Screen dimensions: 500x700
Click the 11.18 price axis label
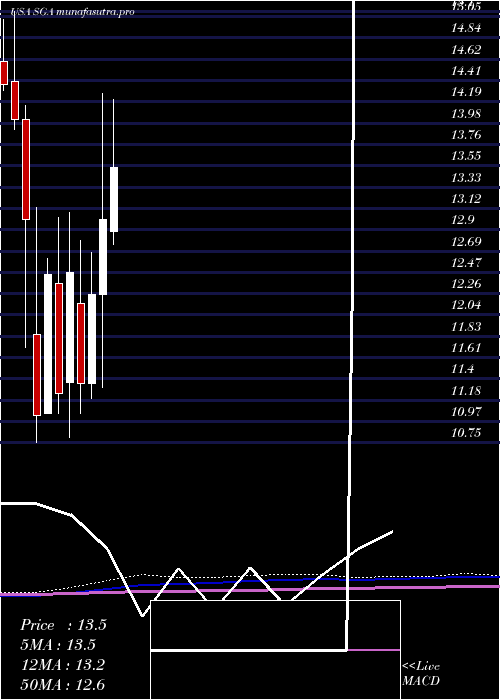click(x=466, y=391)
